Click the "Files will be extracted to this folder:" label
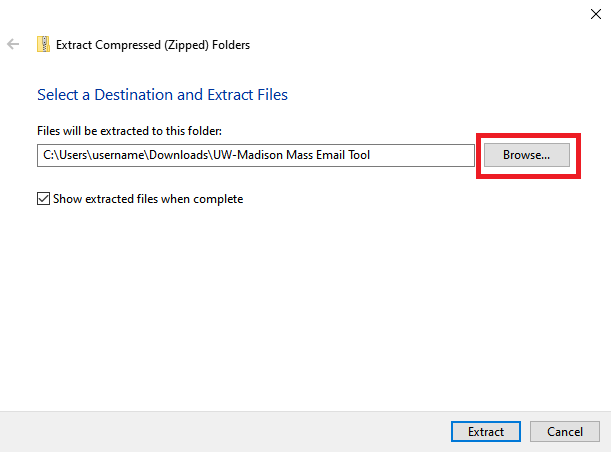The height and width of the screenshot is (452, 612). tap(129, 131)
